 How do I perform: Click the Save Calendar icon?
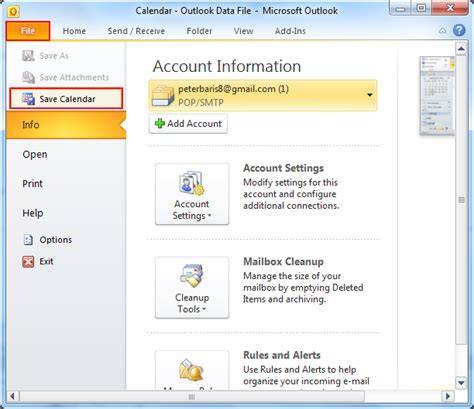click(28, 99)
